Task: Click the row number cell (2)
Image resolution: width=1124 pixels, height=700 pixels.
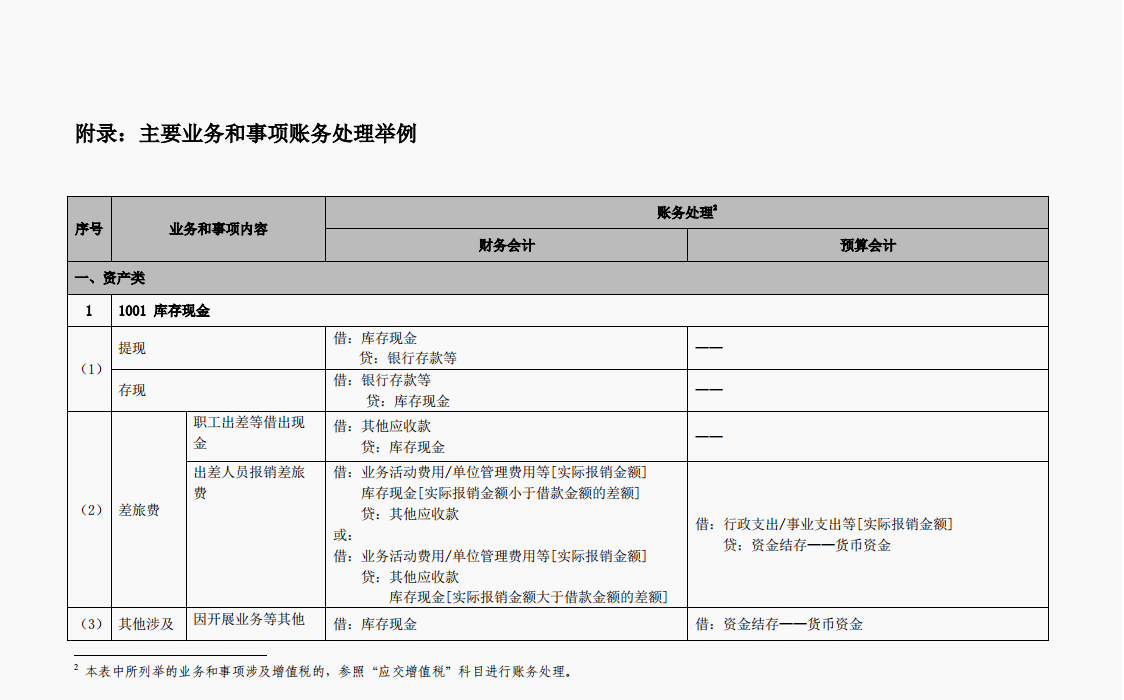Action: click(x=89, y=511)
